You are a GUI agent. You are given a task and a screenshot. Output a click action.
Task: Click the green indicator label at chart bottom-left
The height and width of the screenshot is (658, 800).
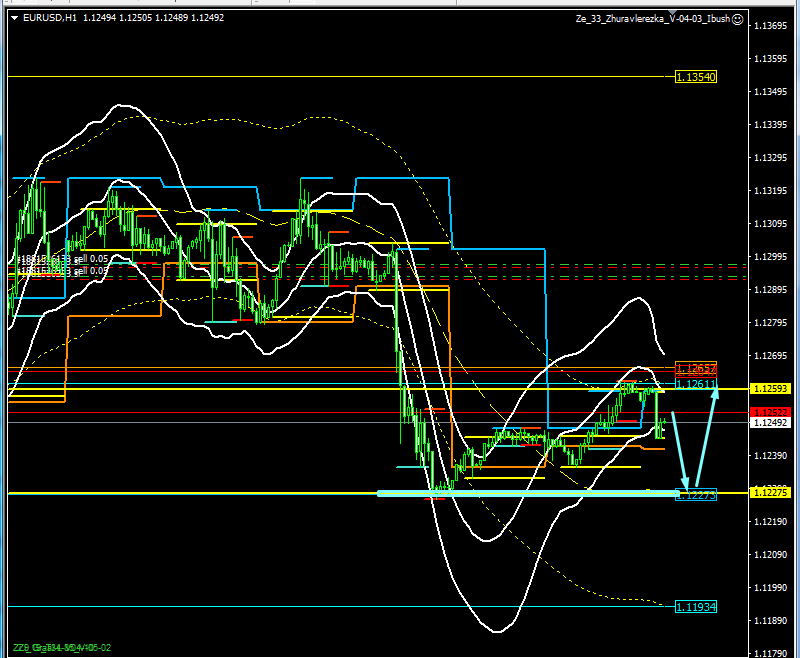[x=62, y=648]
